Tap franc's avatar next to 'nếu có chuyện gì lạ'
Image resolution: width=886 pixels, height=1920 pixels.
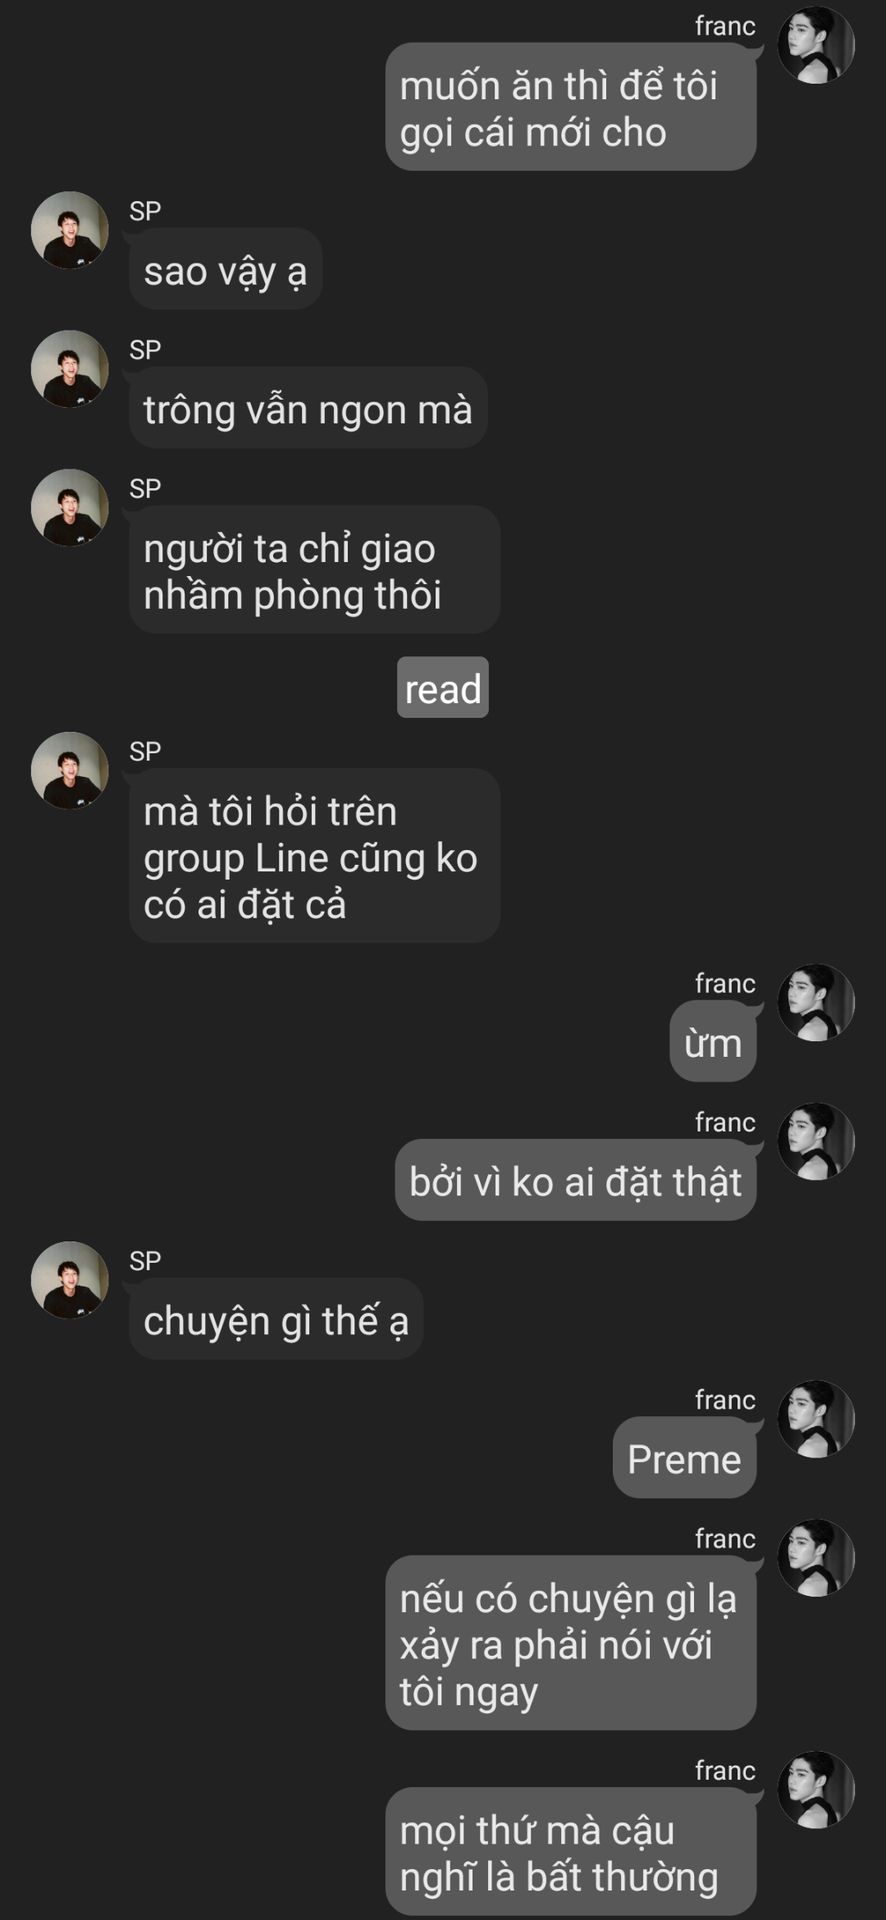[816, 1558]
